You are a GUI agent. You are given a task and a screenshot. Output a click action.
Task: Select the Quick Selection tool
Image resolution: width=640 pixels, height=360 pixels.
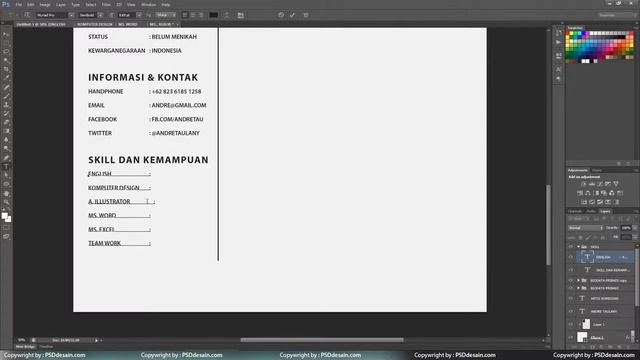[6, 61]
